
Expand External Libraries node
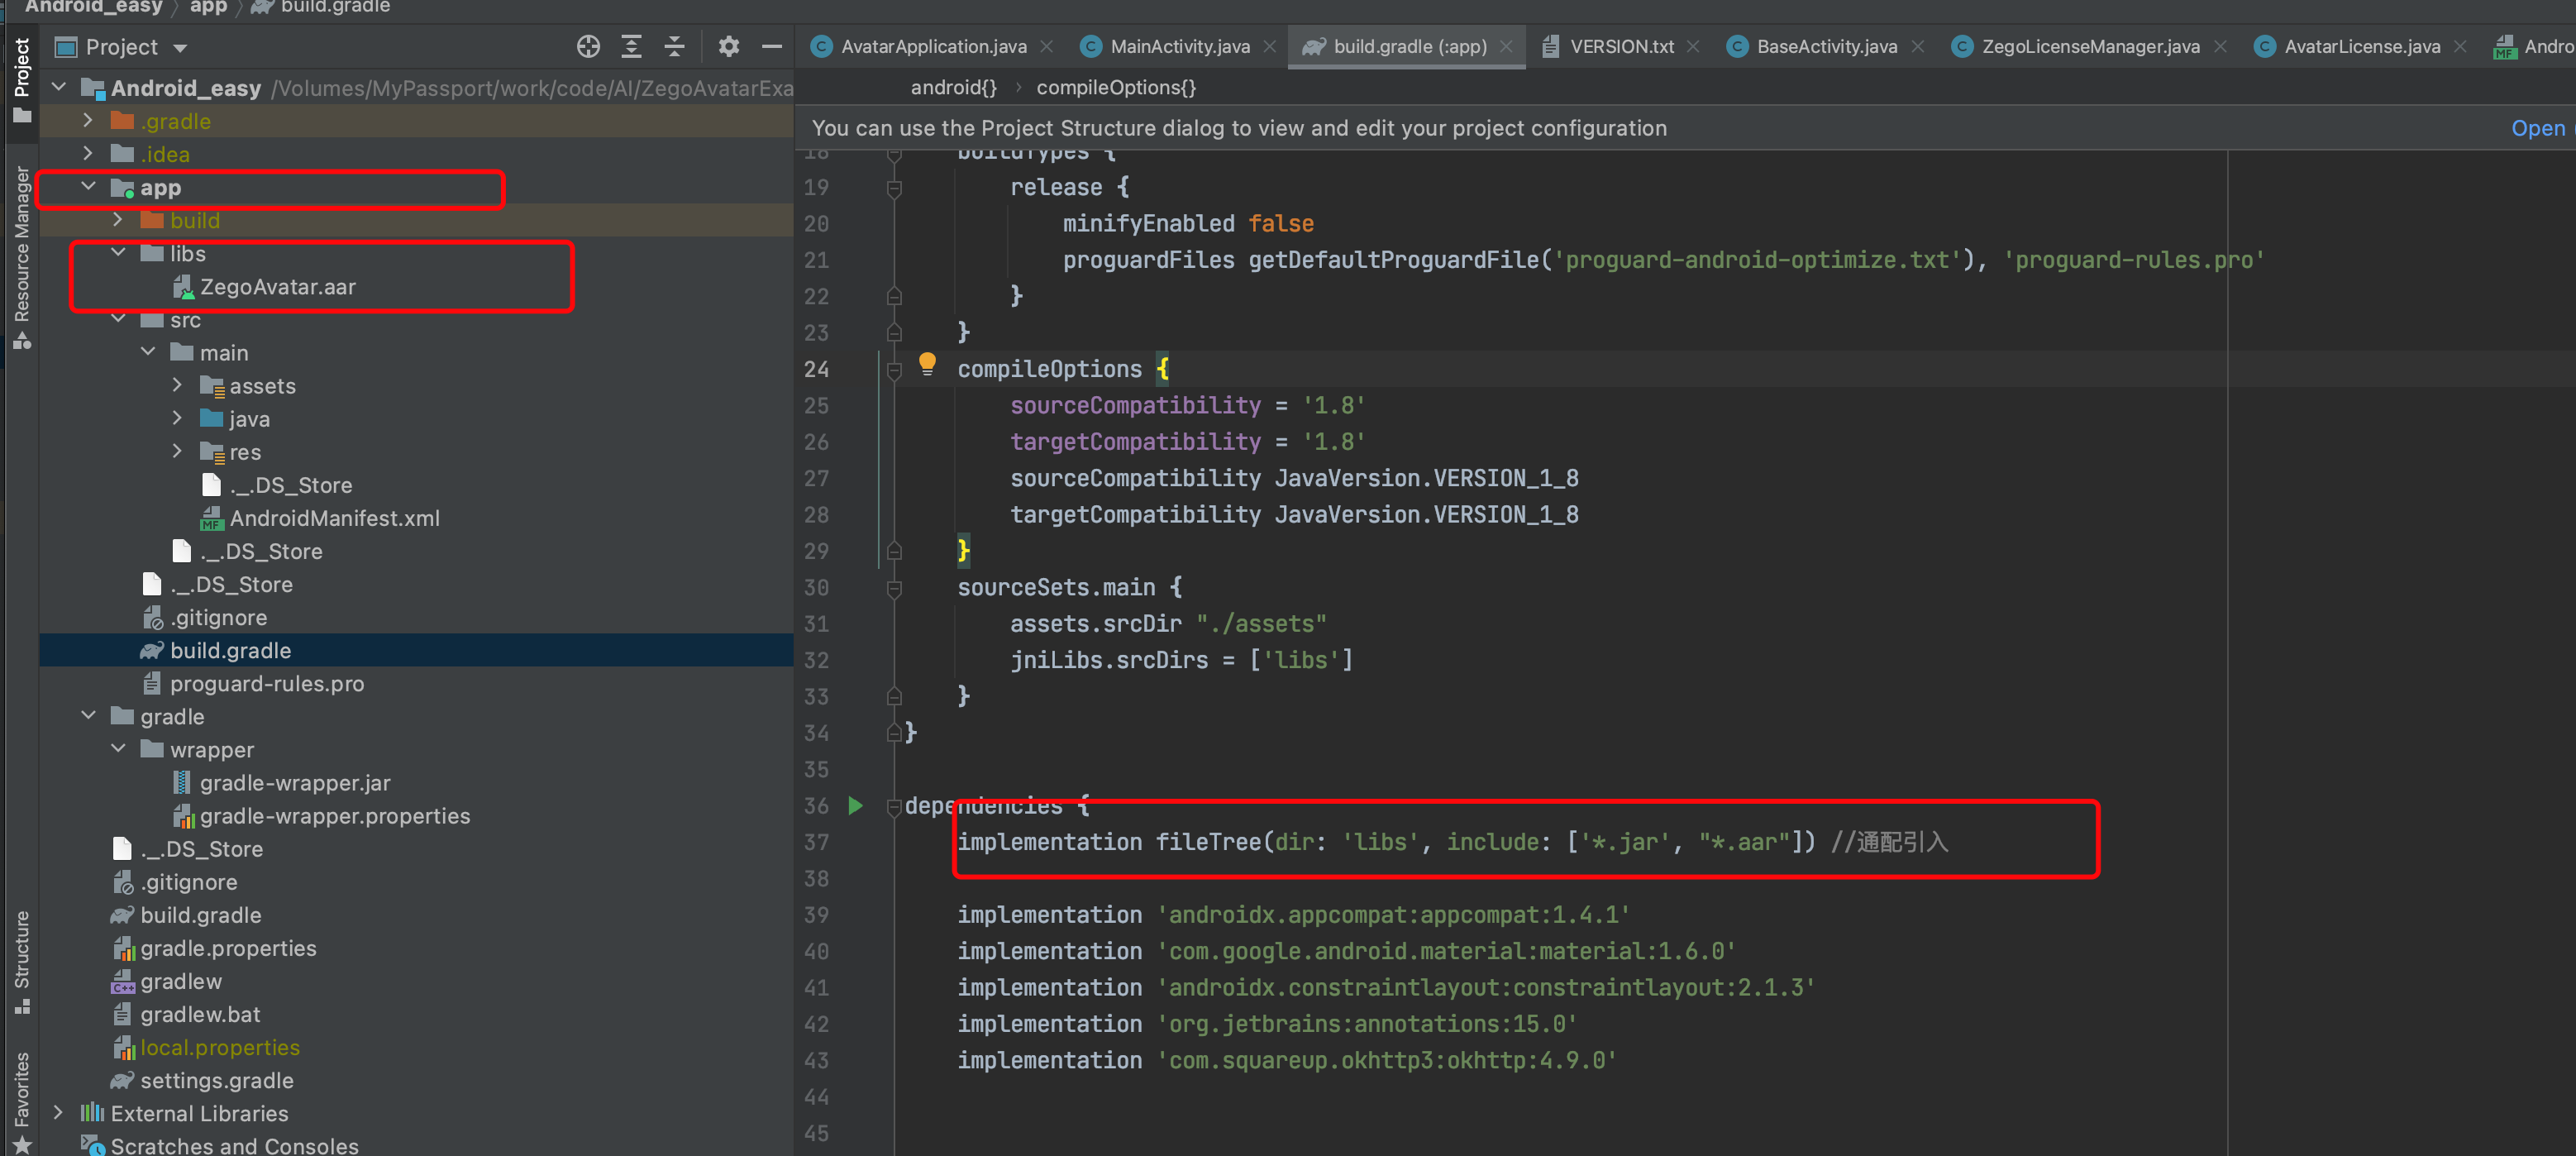tap(59, 1112)
